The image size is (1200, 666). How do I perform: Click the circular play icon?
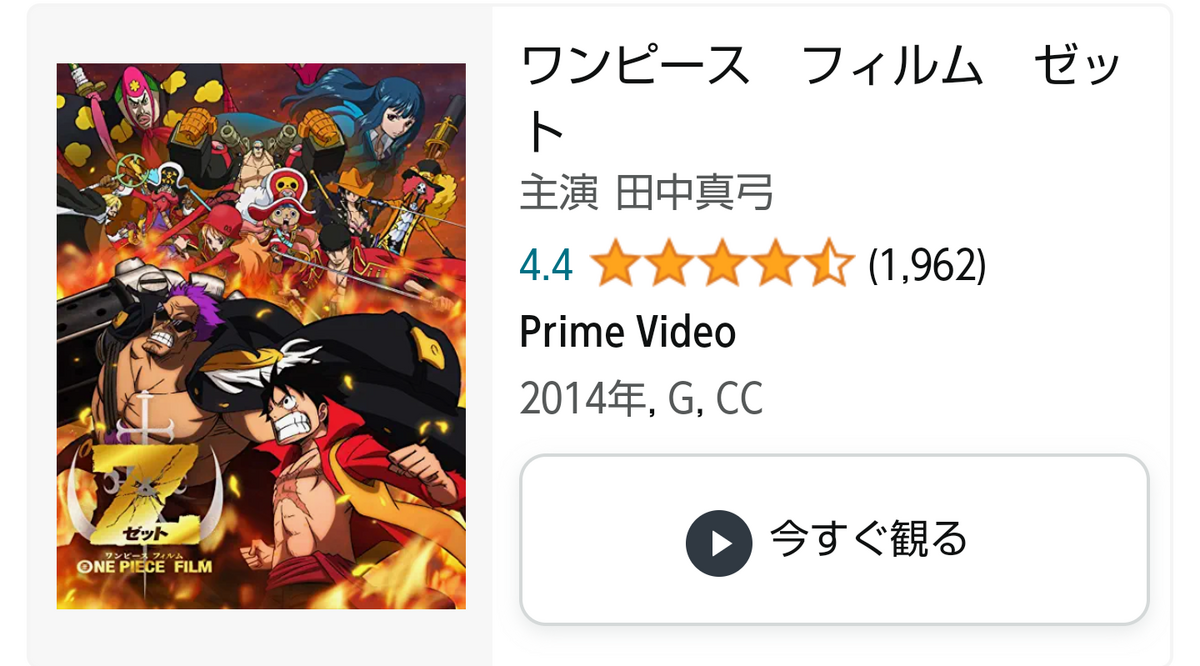click(718, 543)
